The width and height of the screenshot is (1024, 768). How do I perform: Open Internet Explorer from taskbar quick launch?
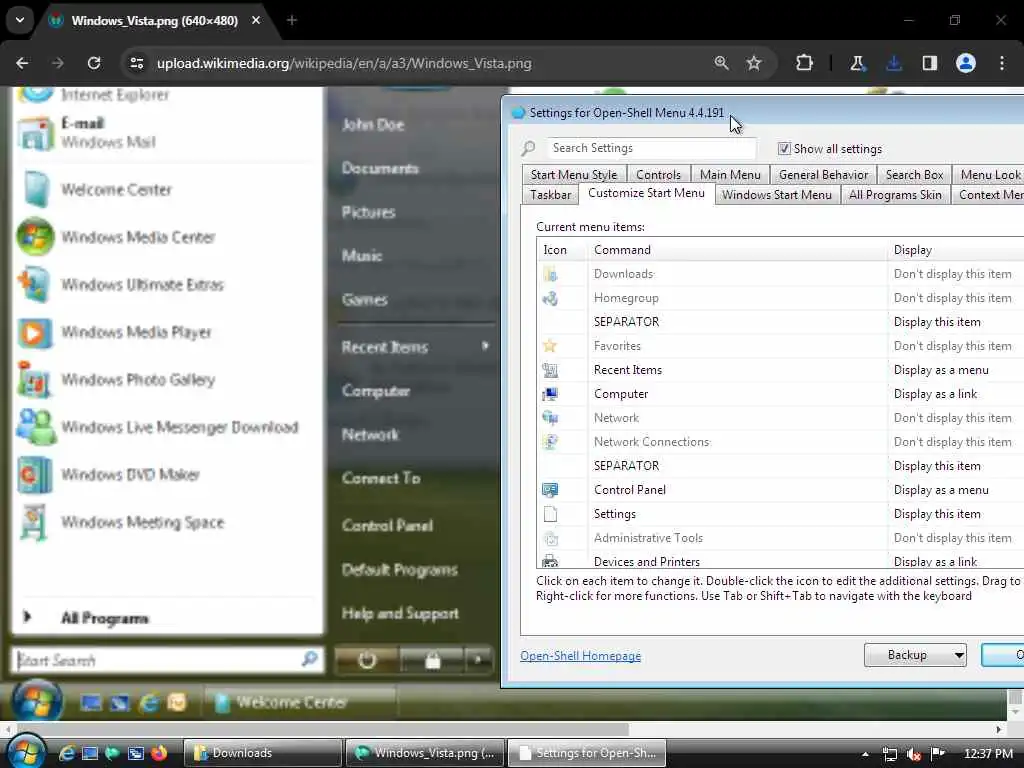[67, 753]
